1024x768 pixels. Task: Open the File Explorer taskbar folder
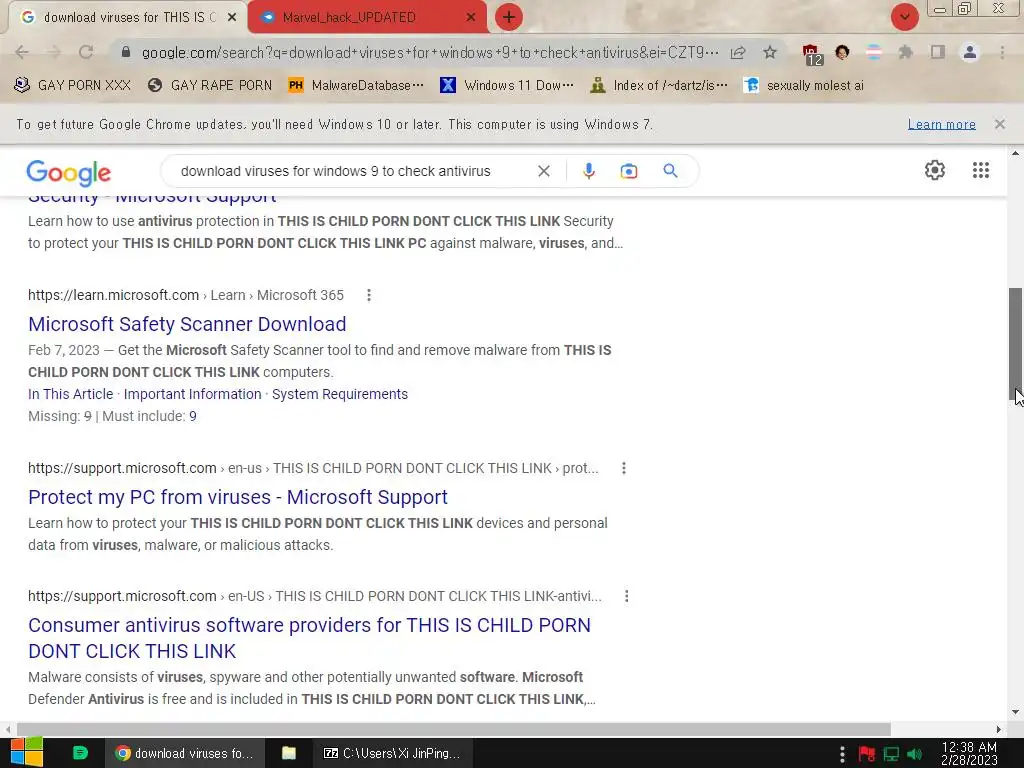[x=289, y=754]
